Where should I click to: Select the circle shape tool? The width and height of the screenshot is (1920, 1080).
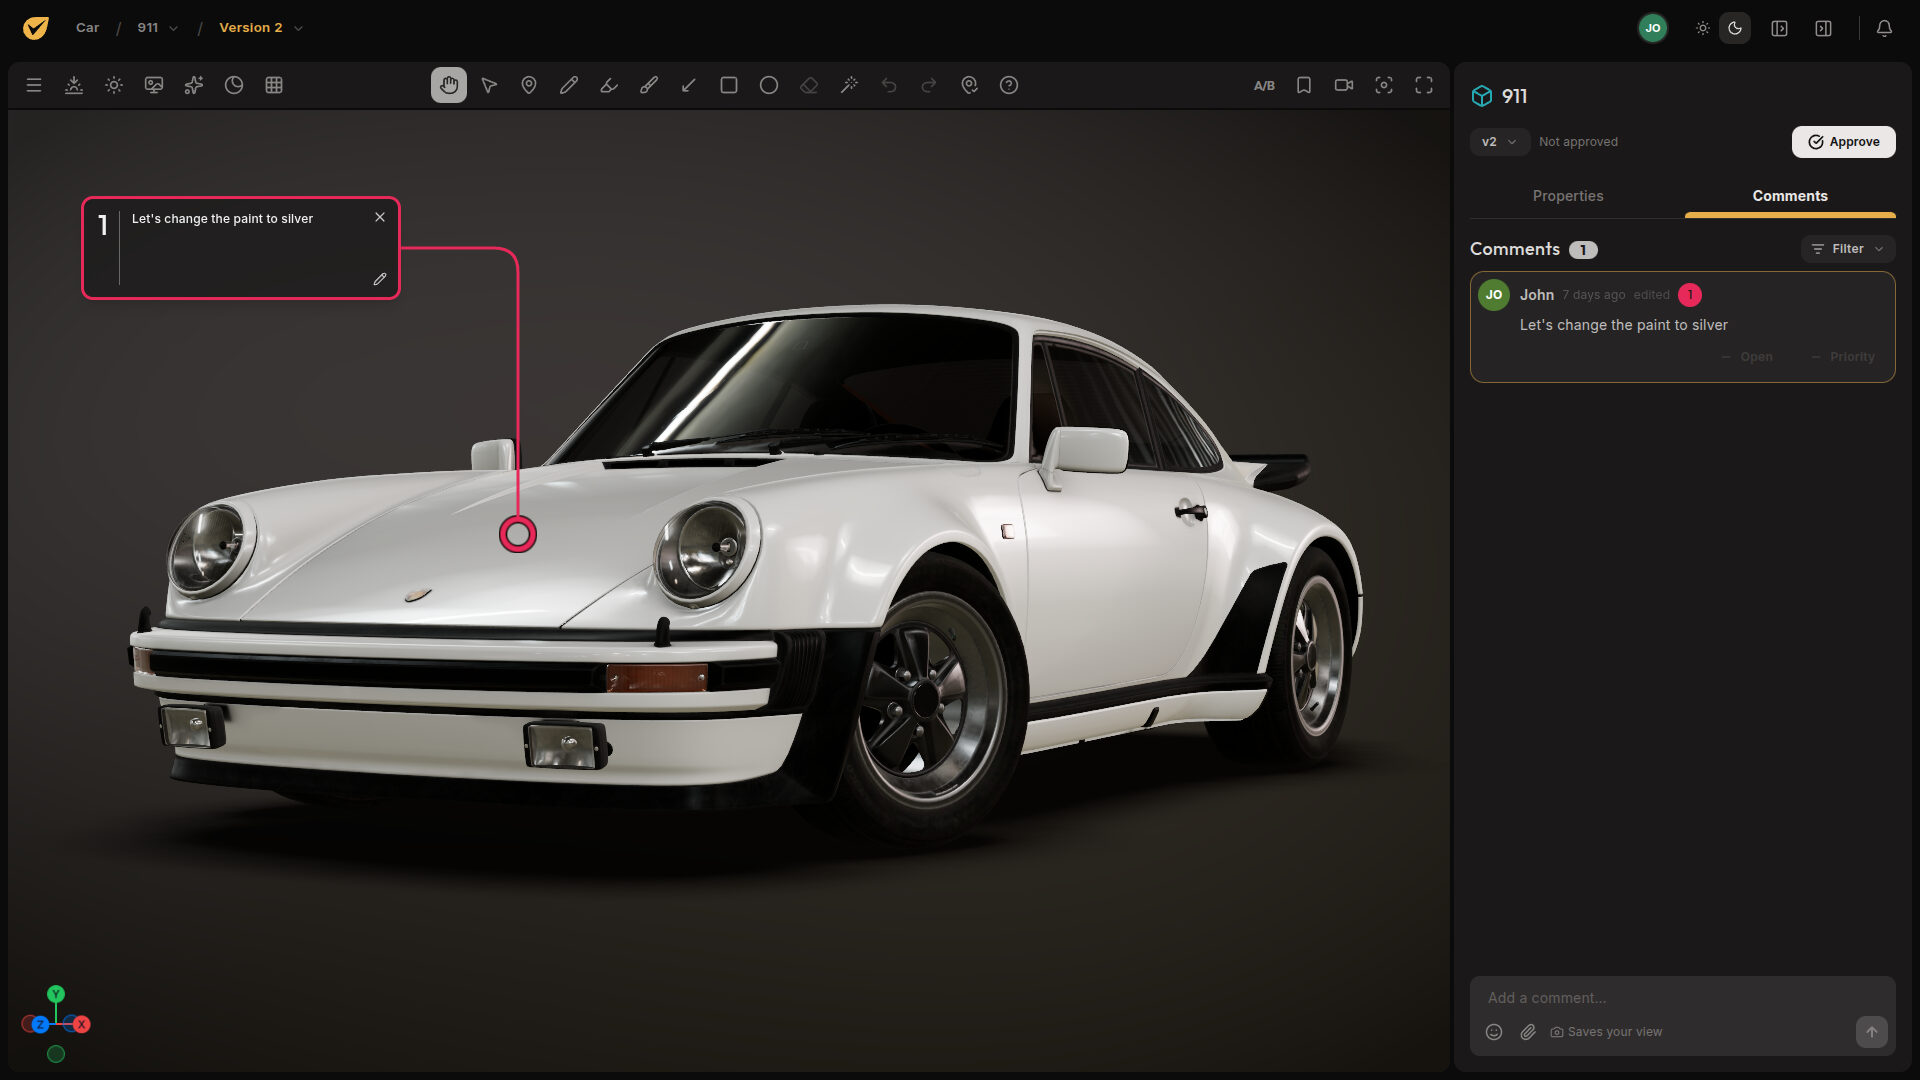pos(769,85)
